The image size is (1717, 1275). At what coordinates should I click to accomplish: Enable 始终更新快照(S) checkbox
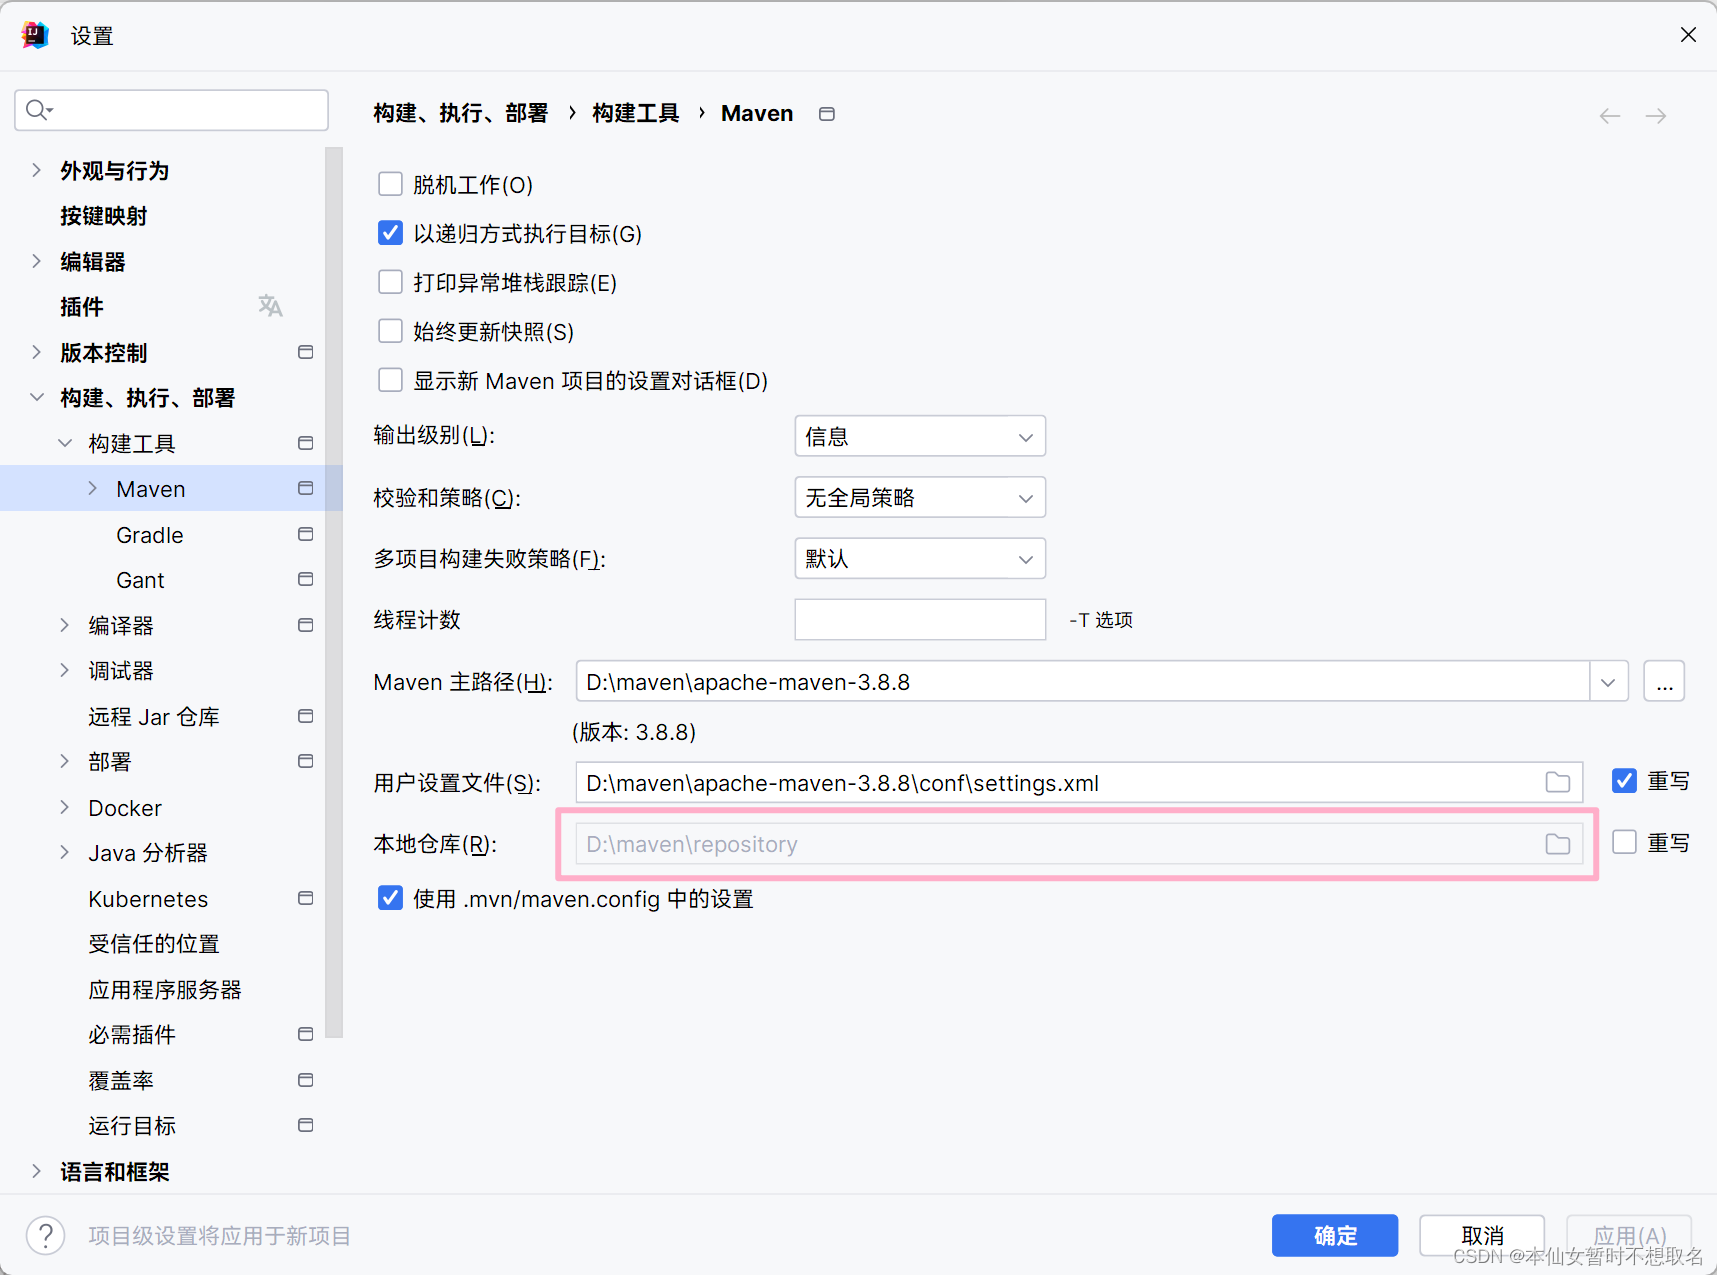tap(390, 331)
